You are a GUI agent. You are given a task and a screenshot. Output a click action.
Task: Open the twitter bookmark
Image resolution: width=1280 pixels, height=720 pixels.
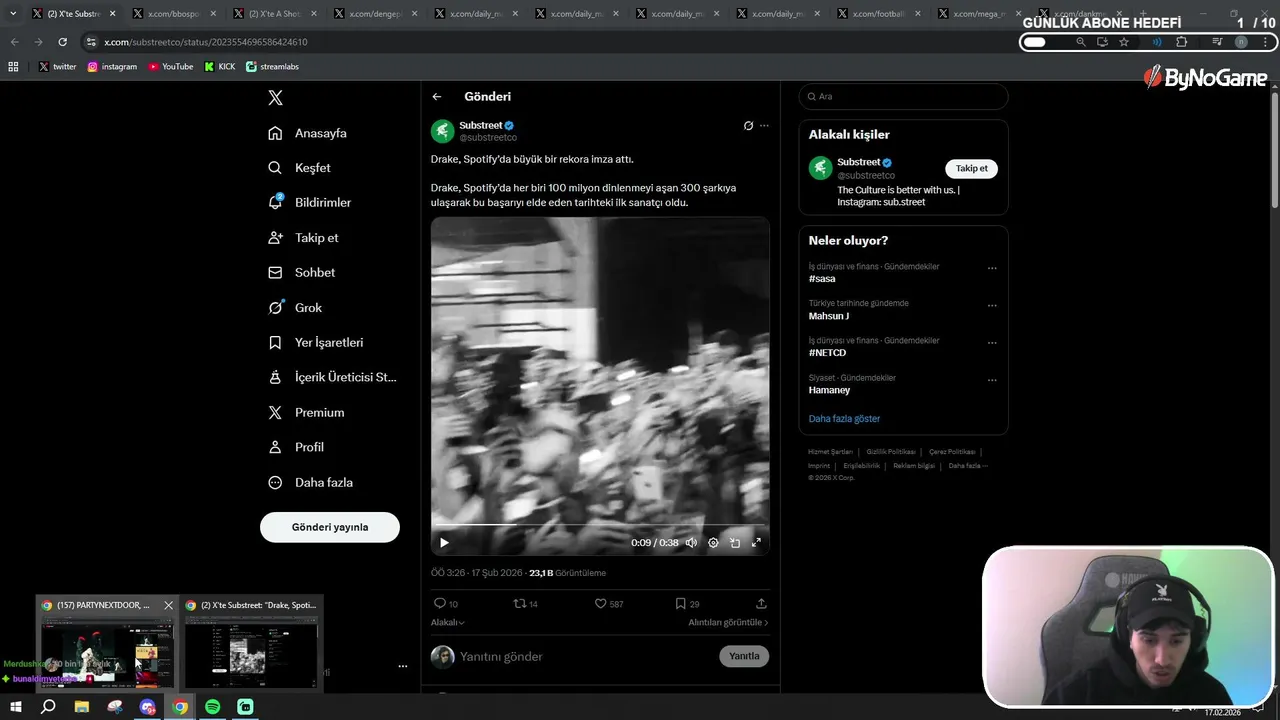tap(57, 67)
